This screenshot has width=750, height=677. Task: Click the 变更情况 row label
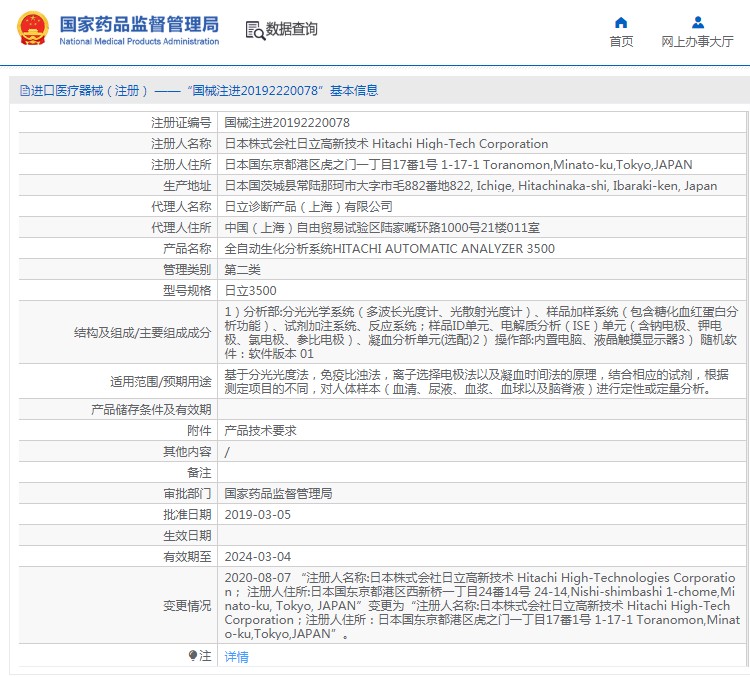coord(187,606)
